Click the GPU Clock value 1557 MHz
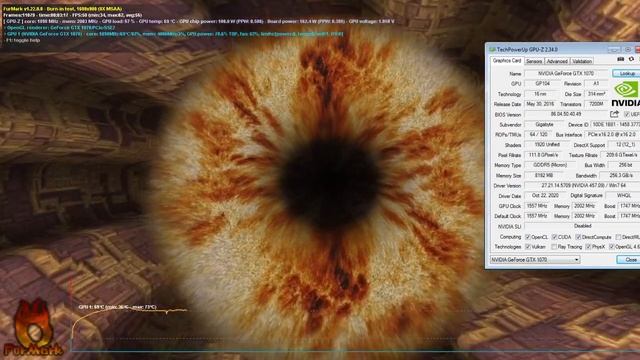Viewport: 640px width, 360px height. click(537, 206)
